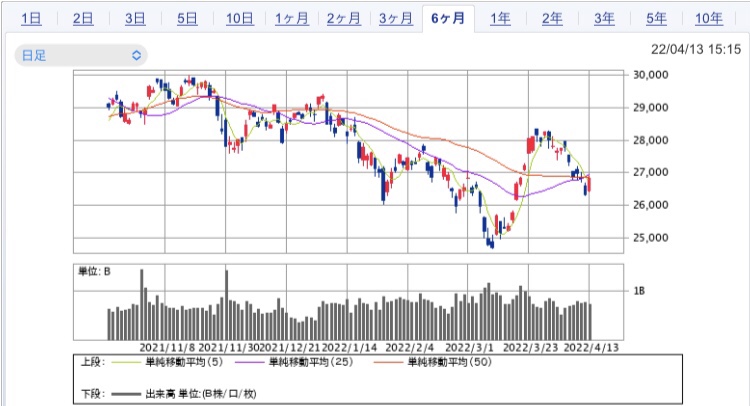Click the 日足 dropdown arrow stepper icon

click(136, 55)
